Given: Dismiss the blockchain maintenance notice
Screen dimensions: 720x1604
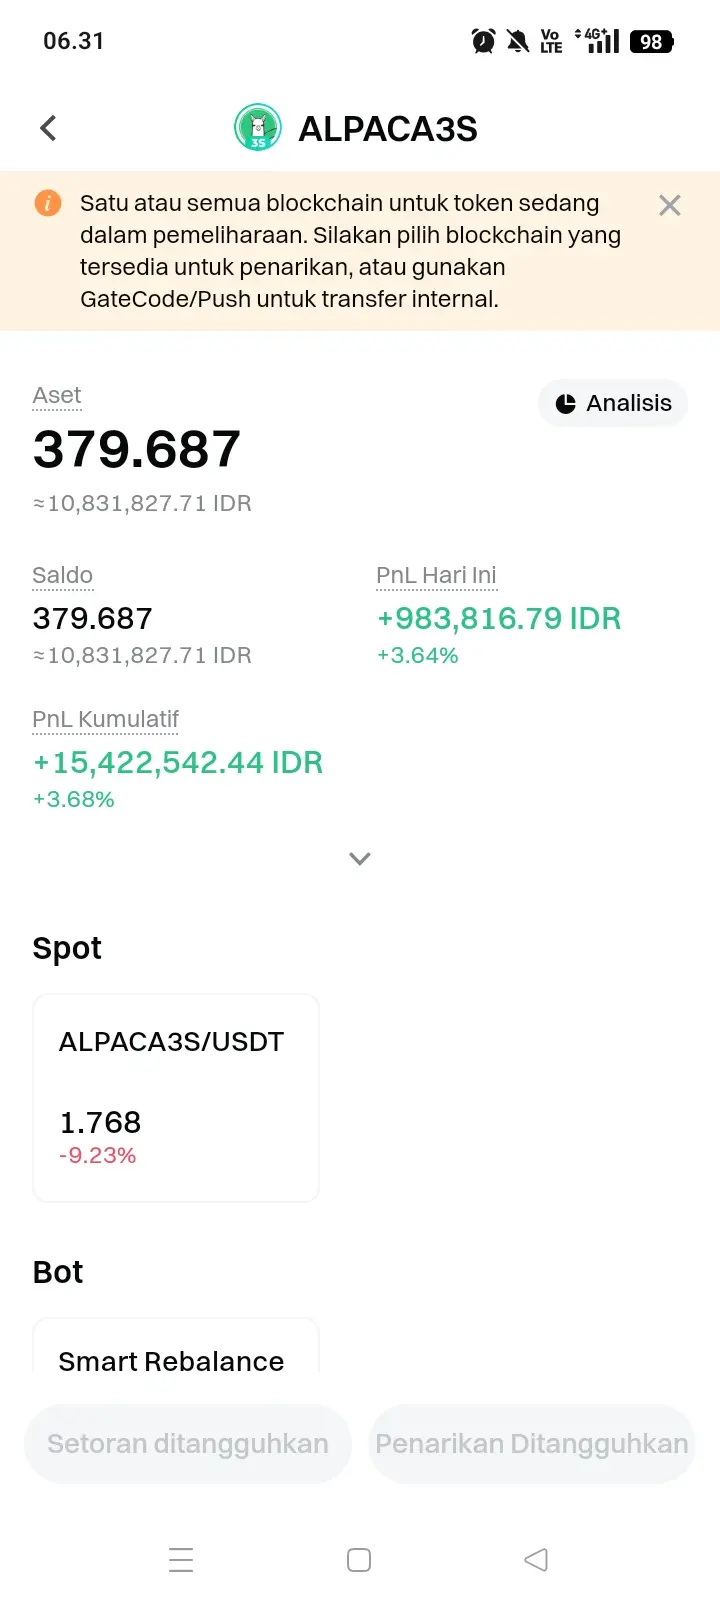Looking at the screenshot, I should (x=670, y=205).
